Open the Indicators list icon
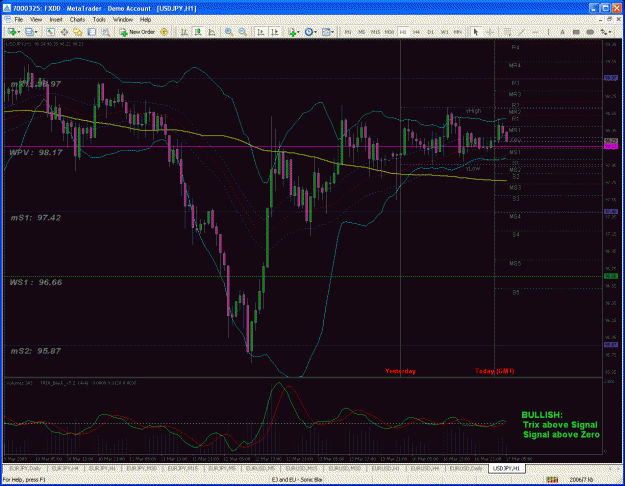625x486 pixels. (x=292, y=32)
